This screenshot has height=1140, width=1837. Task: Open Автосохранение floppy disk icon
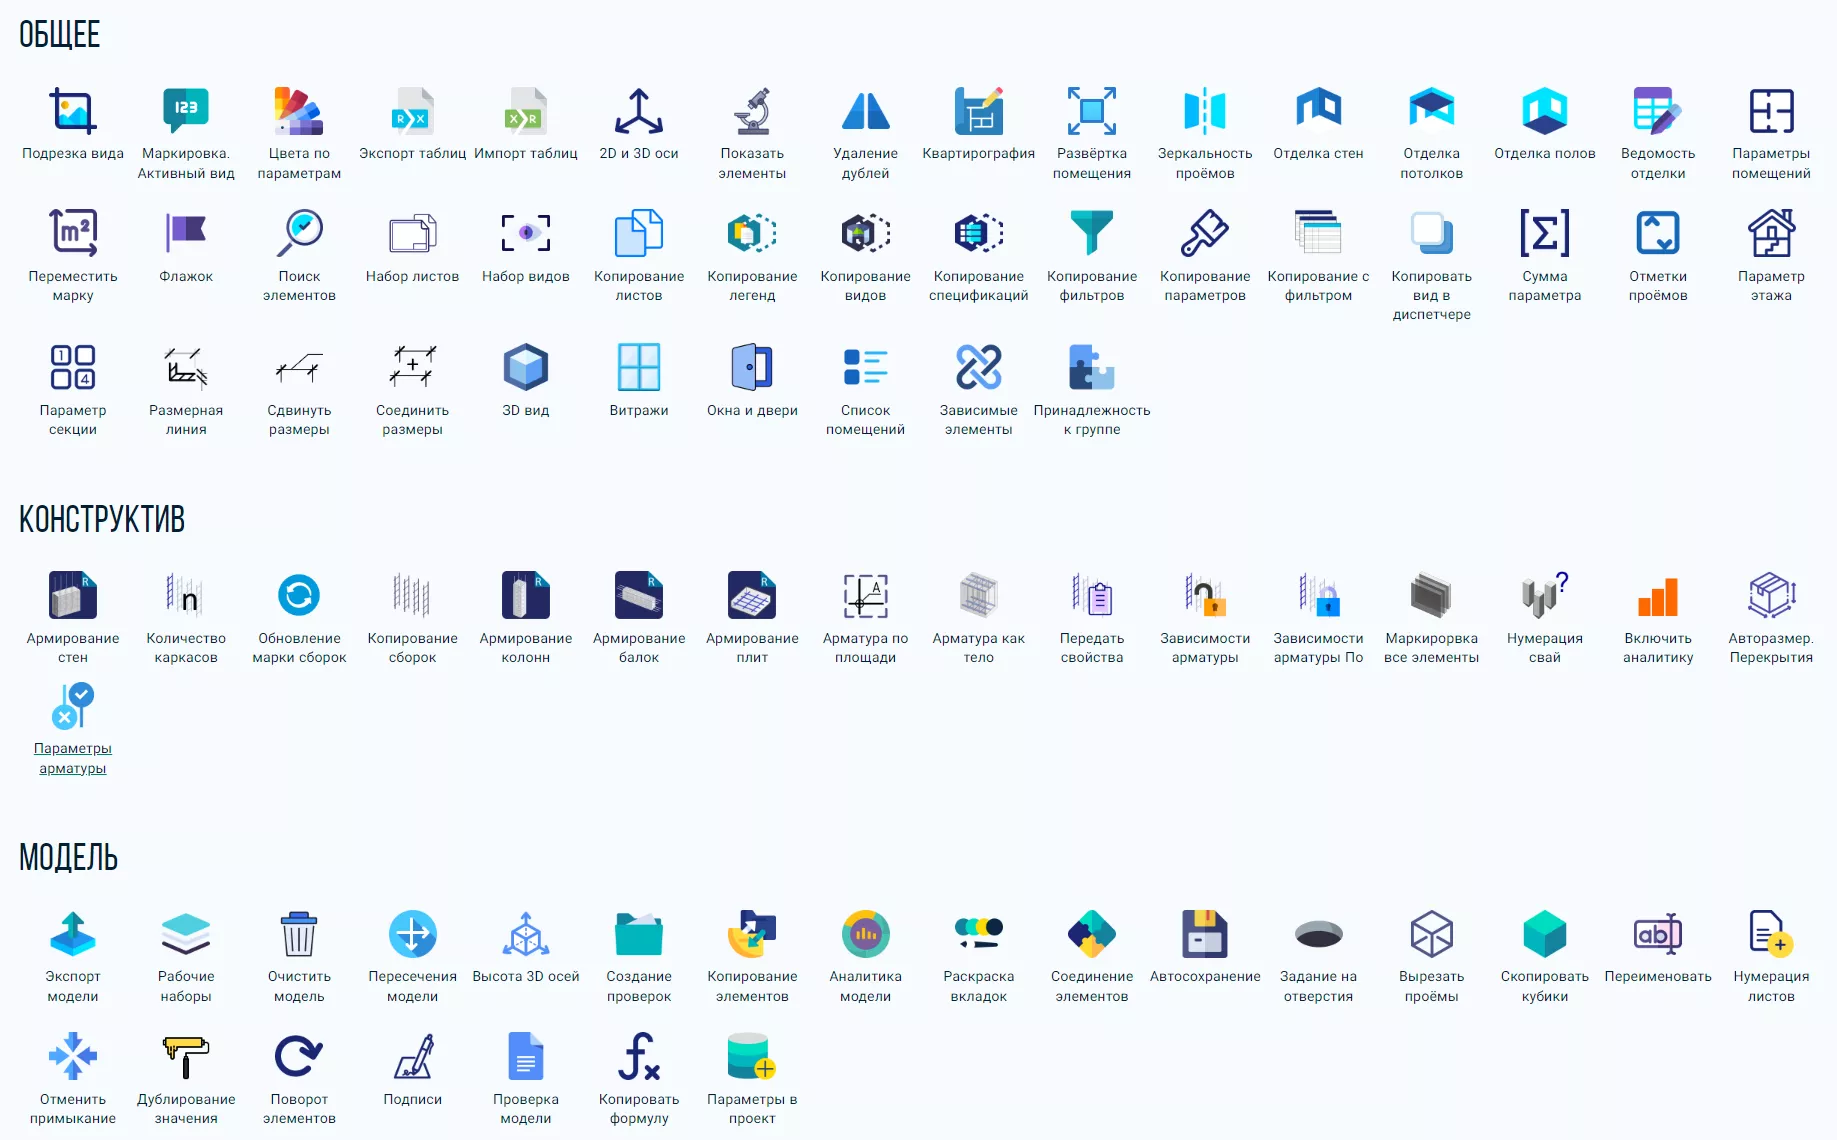coord(1205,934)
